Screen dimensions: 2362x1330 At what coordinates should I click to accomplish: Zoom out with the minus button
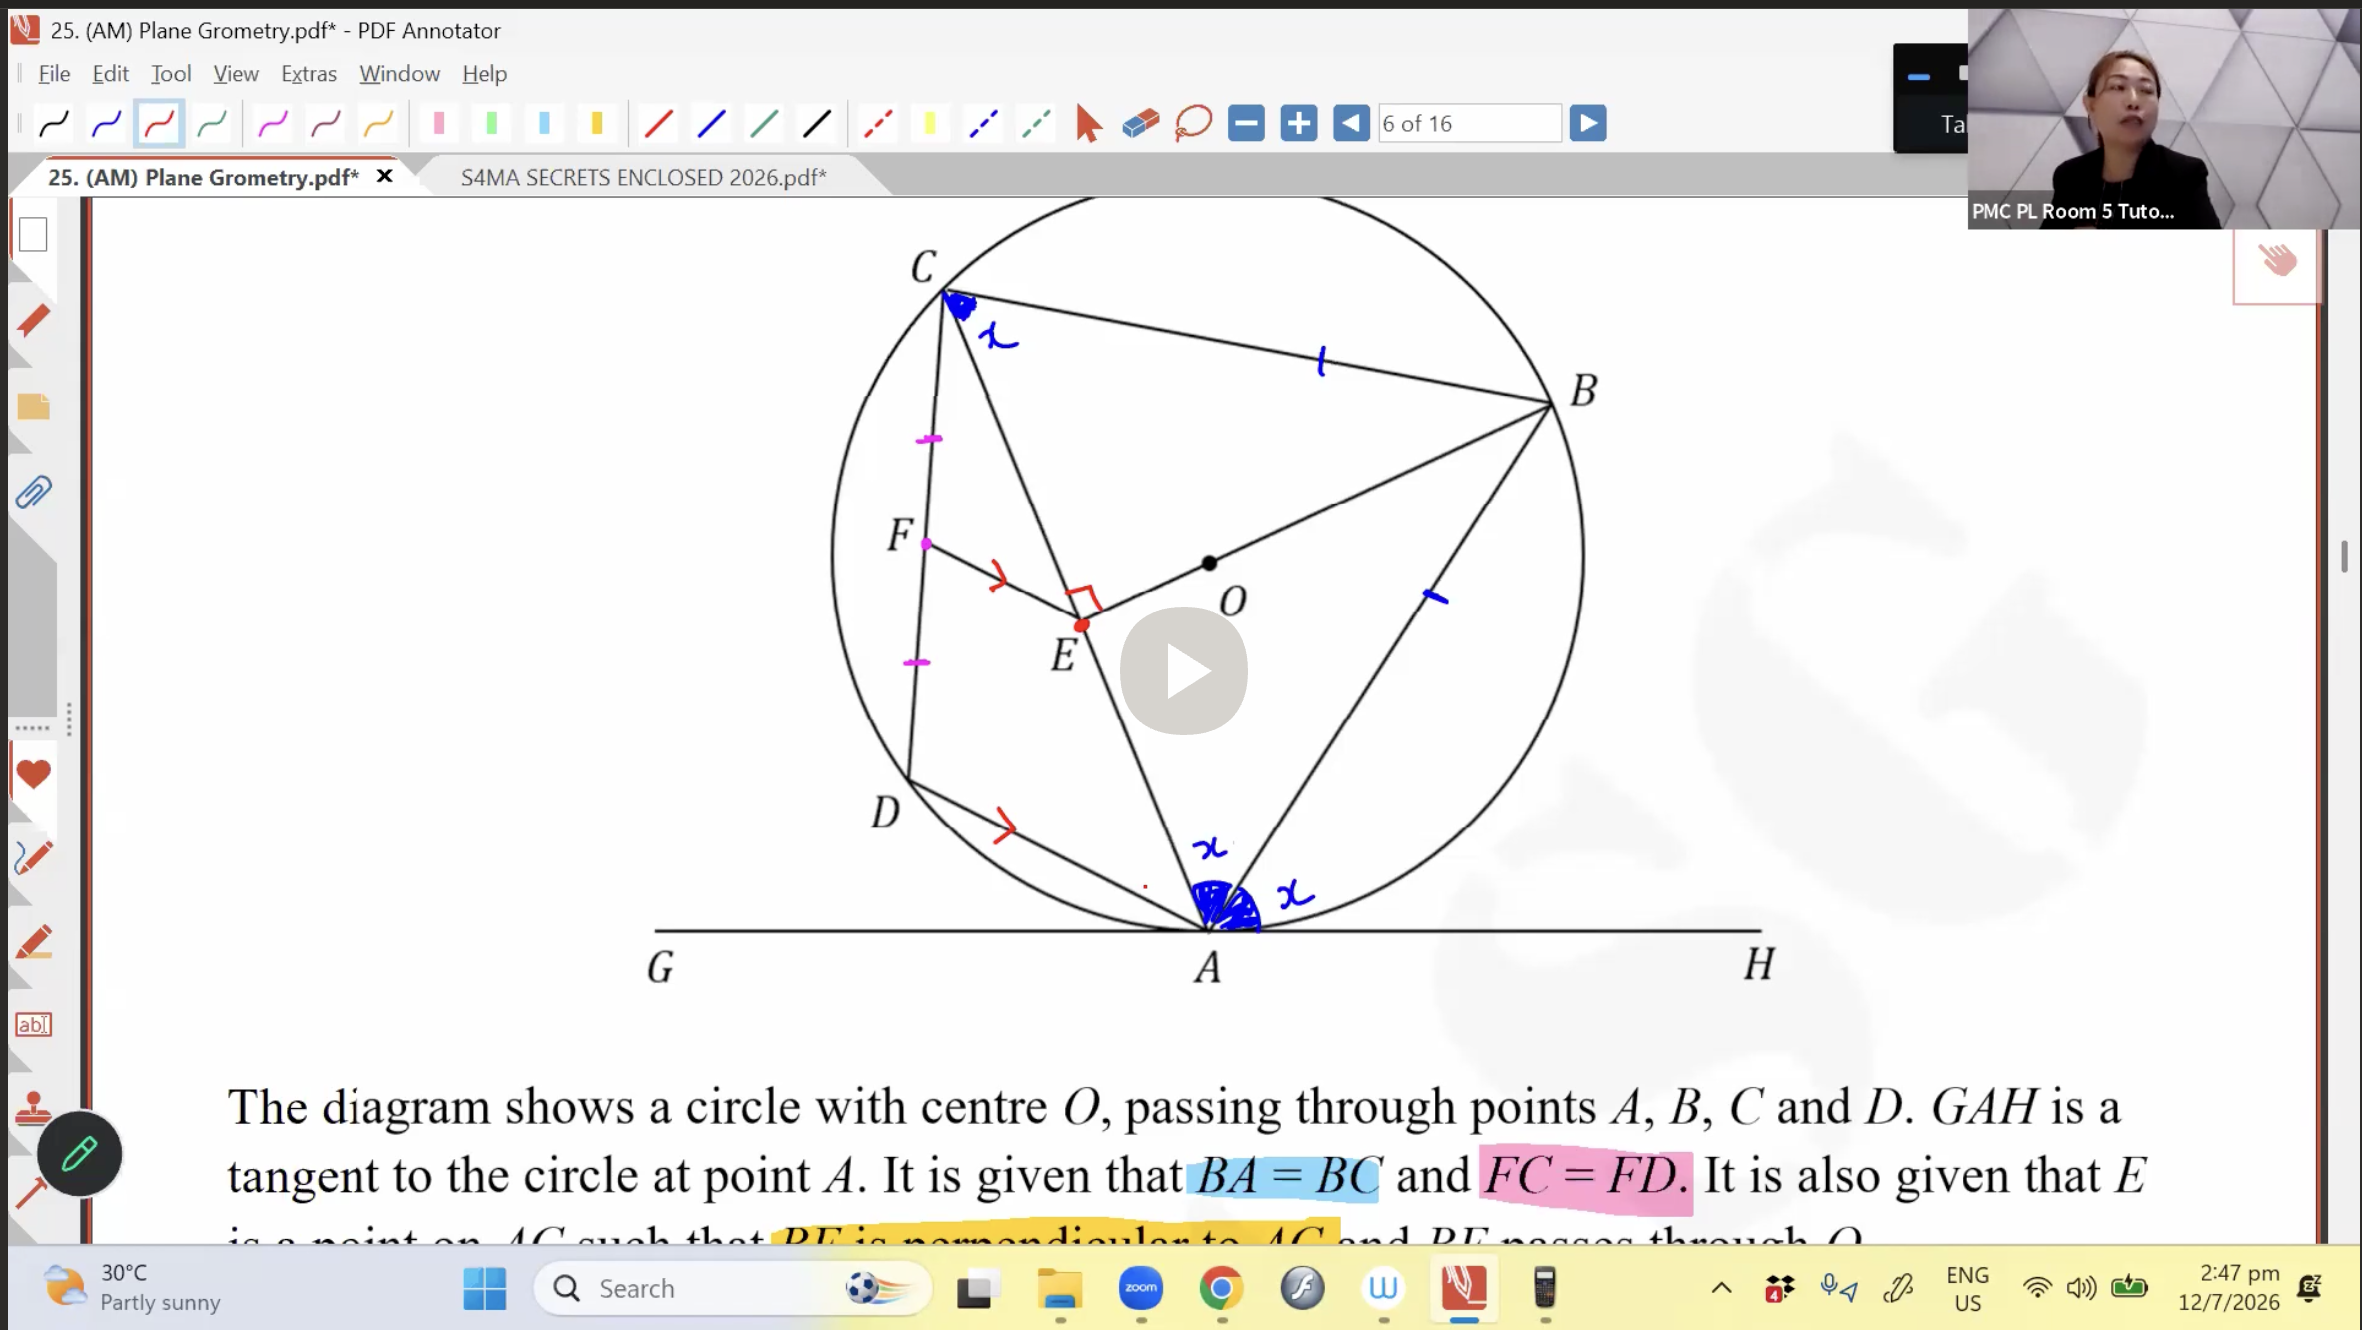(1246, 124)
